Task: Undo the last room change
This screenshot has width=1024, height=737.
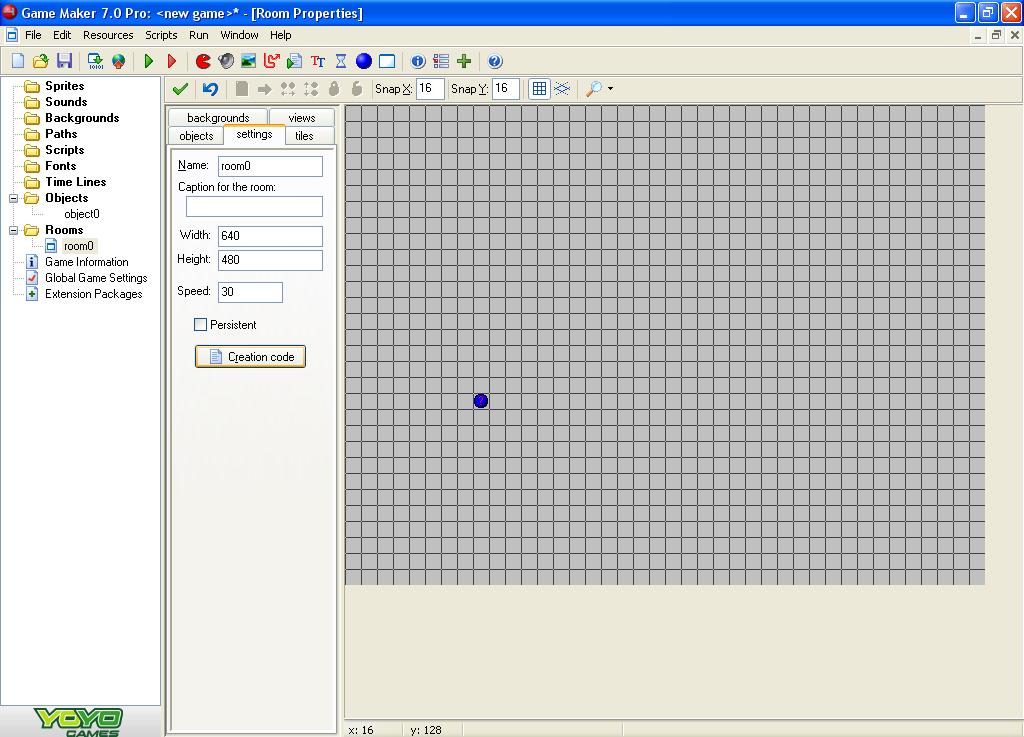Action: tap(210, 89)
